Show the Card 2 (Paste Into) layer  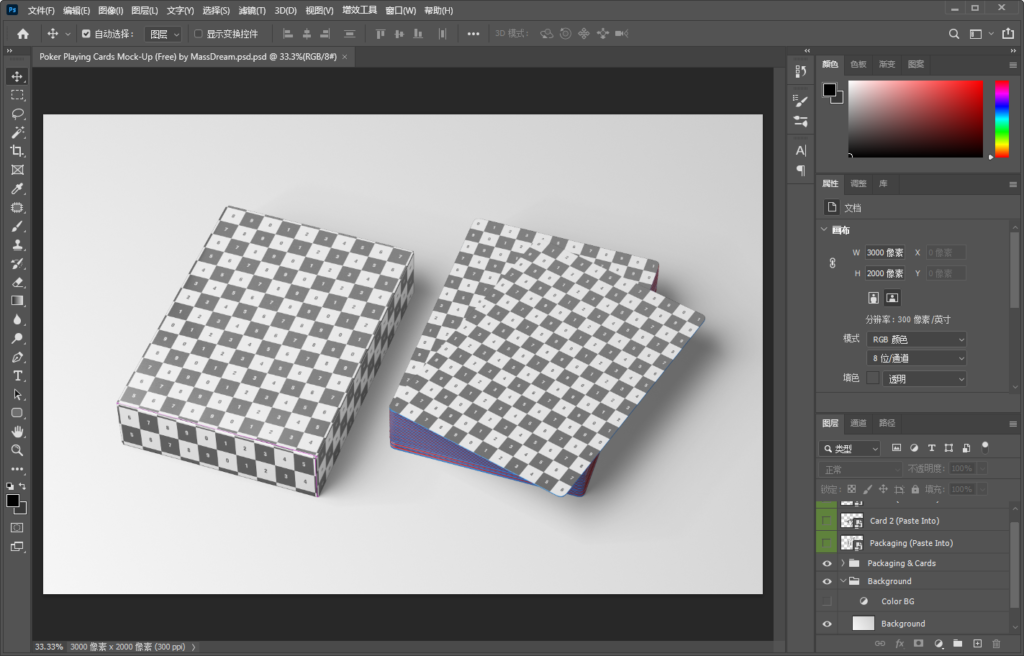point(827,521)
